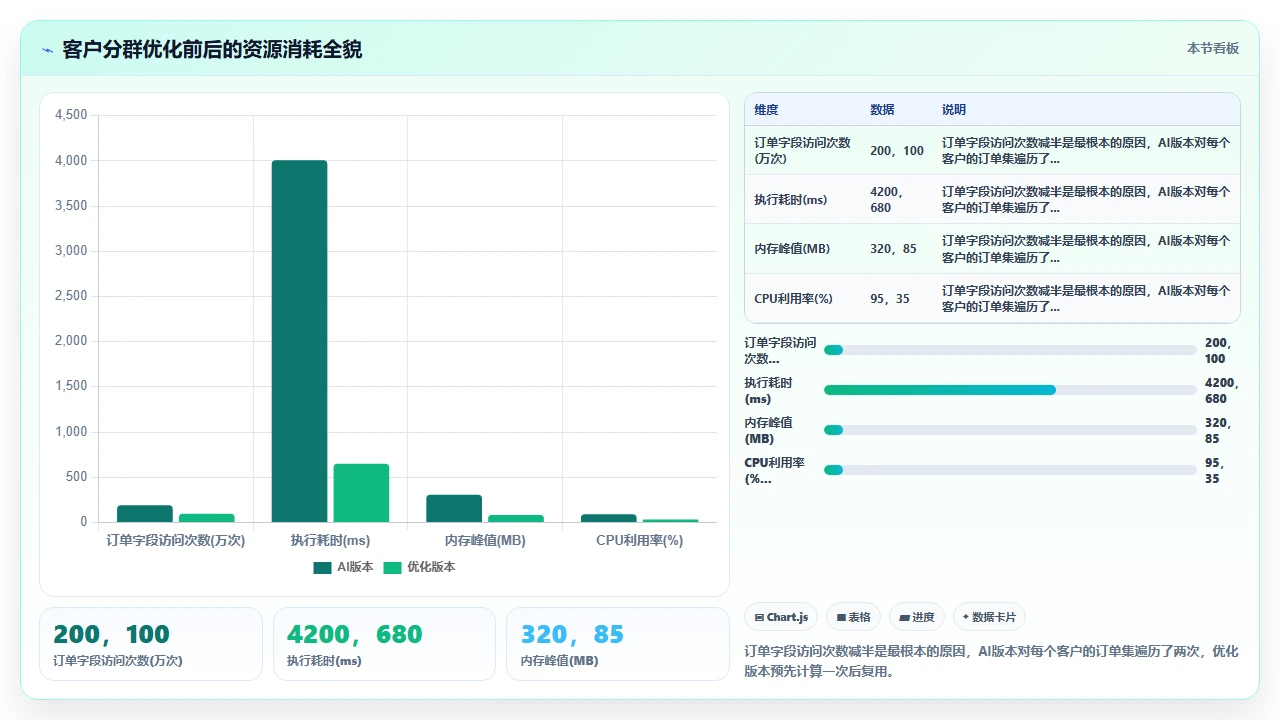Click the y-axis value 2,500
This screenshot has width=1280, height=720.
point(70,296)
